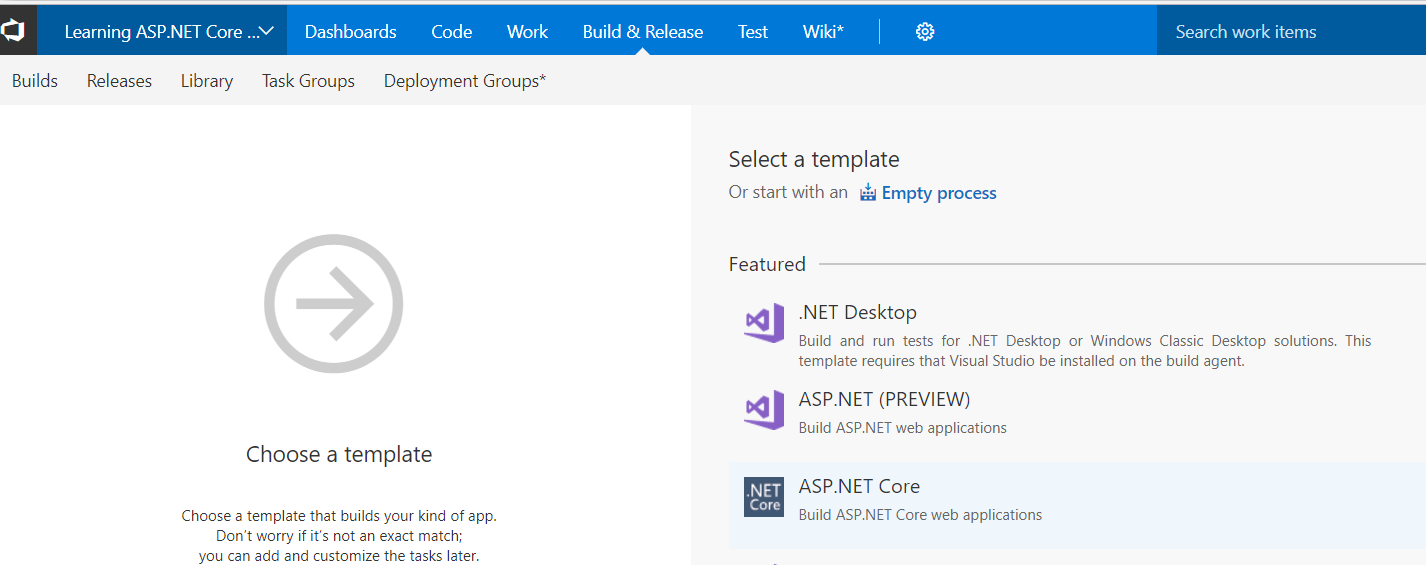
Task: Open the Code hub
Action: (x=452, y=32)
